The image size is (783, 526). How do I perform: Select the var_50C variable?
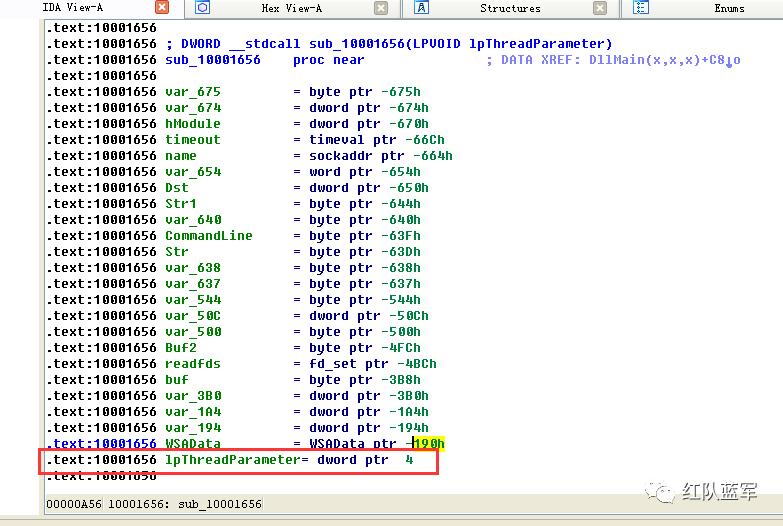pyautogui.click(x=193, y=316)
